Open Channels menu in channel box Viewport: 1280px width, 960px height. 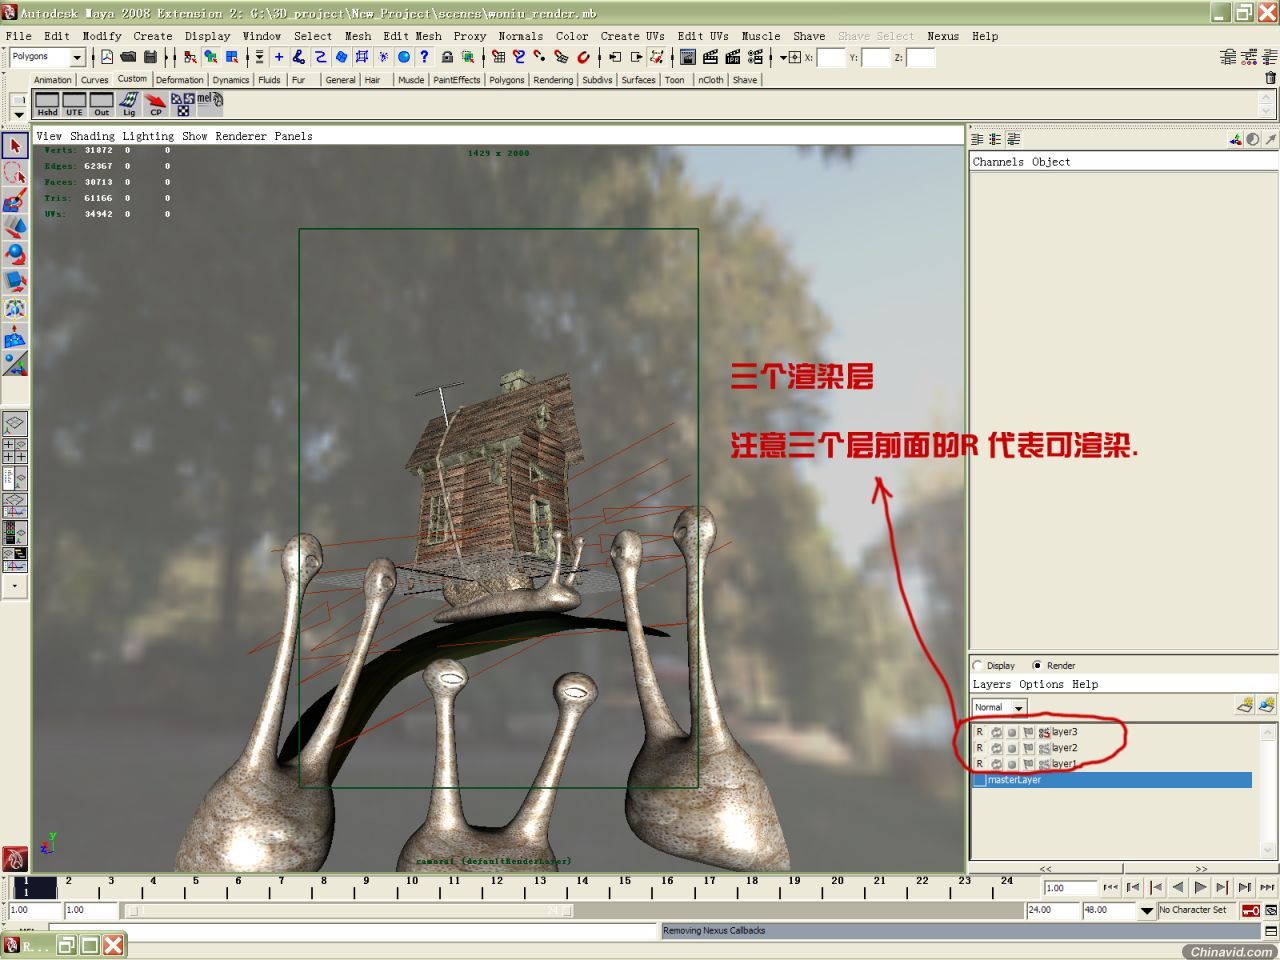click(x=998, y=162)
